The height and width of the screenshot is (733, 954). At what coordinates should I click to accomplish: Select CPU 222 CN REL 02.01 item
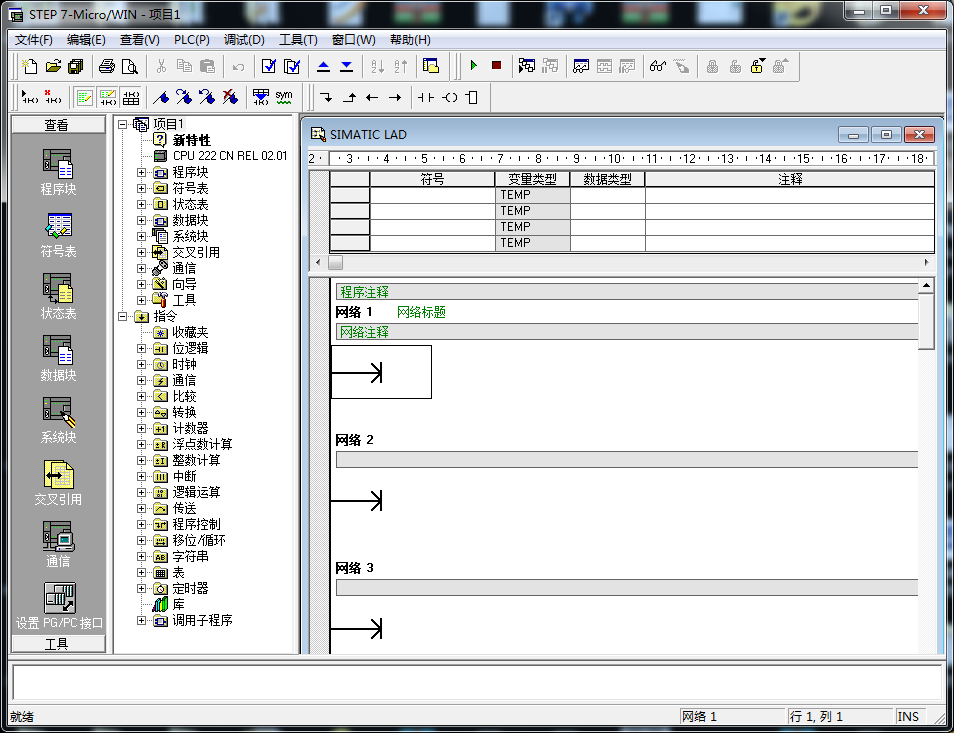pyautogui.click(x=229, y=156)
